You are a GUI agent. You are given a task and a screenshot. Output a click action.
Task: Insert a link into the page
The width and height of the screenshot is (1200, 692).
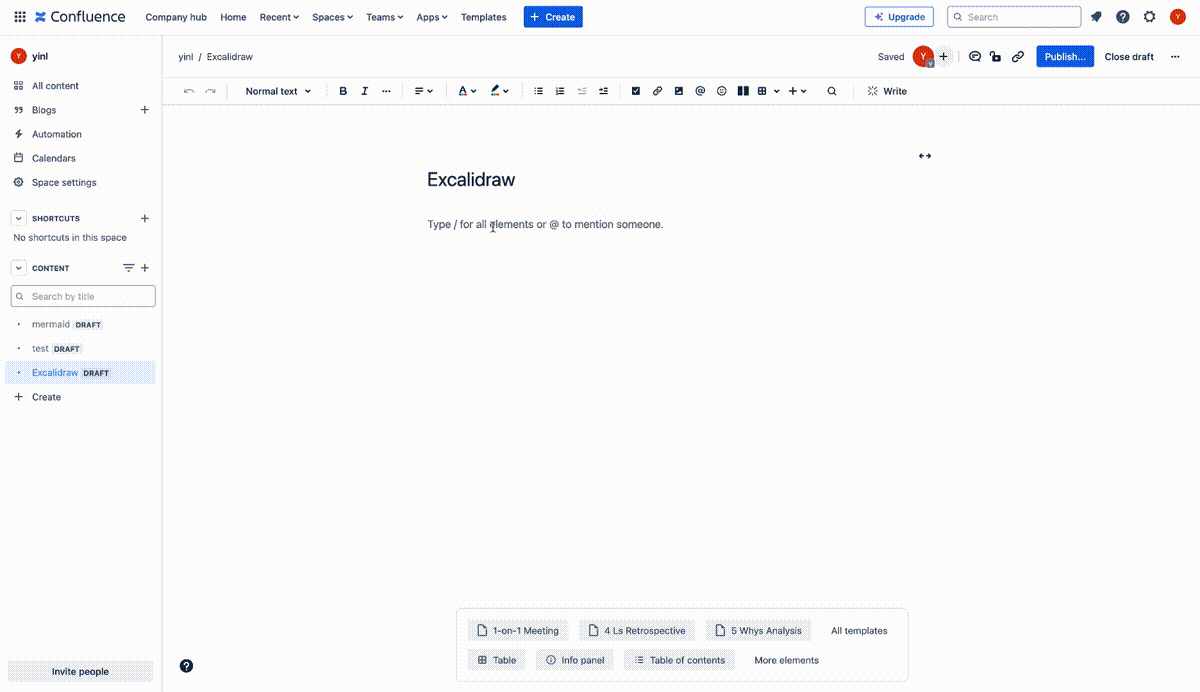click(x=657, y=91)
